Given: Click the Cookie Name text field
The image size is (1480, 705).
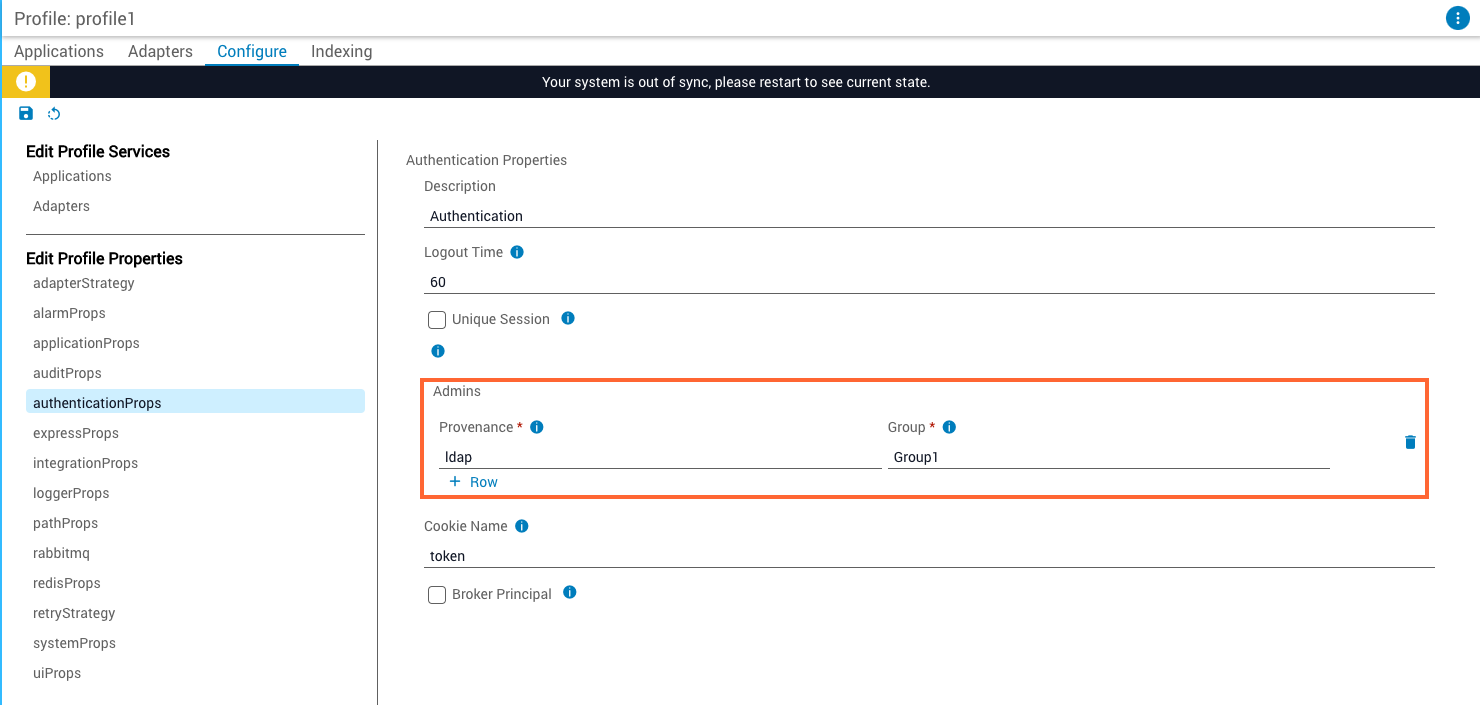Looking at the screenshot, I should [x=928, y=556].
